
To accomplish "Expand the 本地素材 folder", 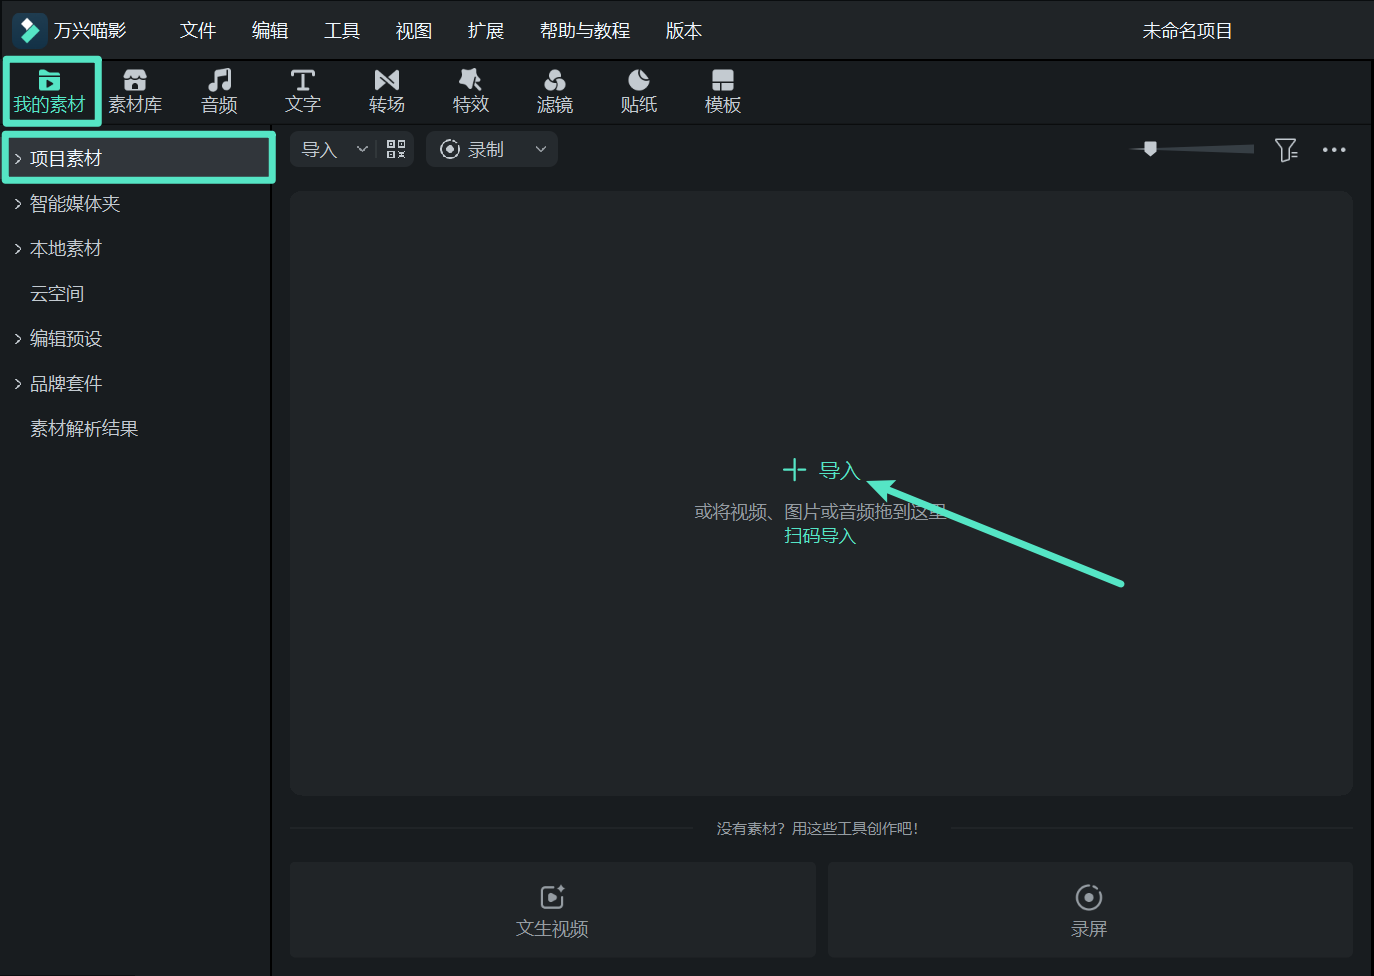I will (x=18, y=248).
